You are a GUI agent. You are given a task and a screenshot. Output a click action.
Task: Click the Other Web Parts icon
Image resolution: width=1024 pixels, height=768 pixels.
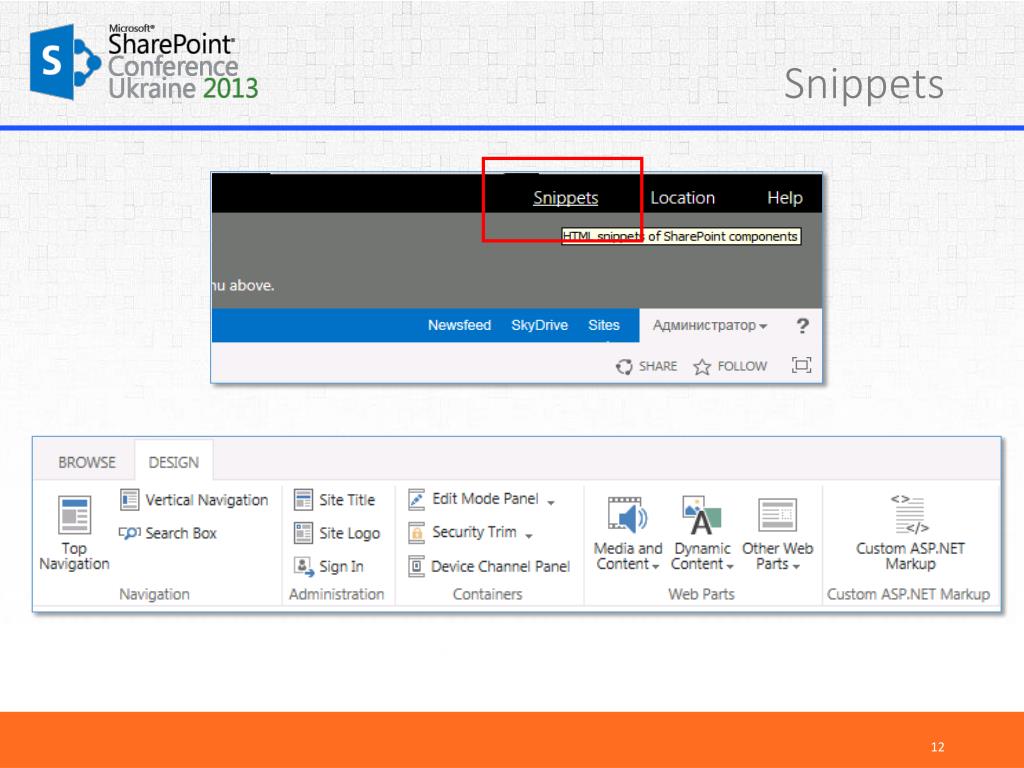coord(777,515)
